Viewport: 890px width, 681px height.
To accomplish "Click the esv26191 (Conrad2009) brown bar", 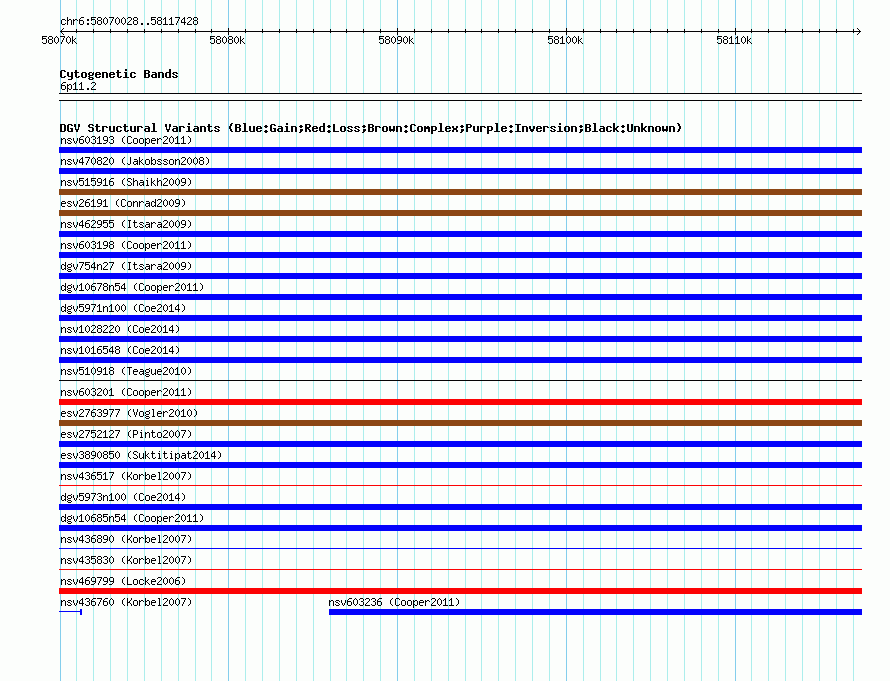I will click(460, 213).
